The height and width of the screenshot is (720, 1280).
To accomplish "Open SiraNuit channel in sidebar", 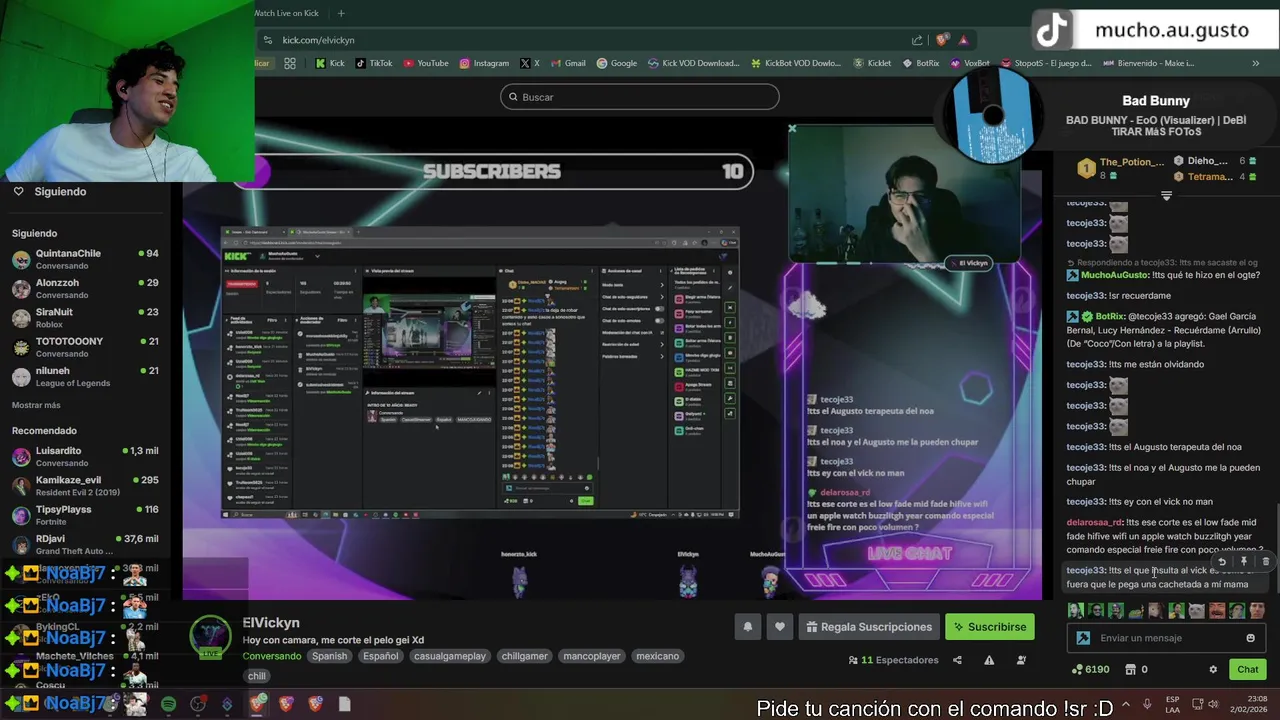I will click(x=85, y=318).
